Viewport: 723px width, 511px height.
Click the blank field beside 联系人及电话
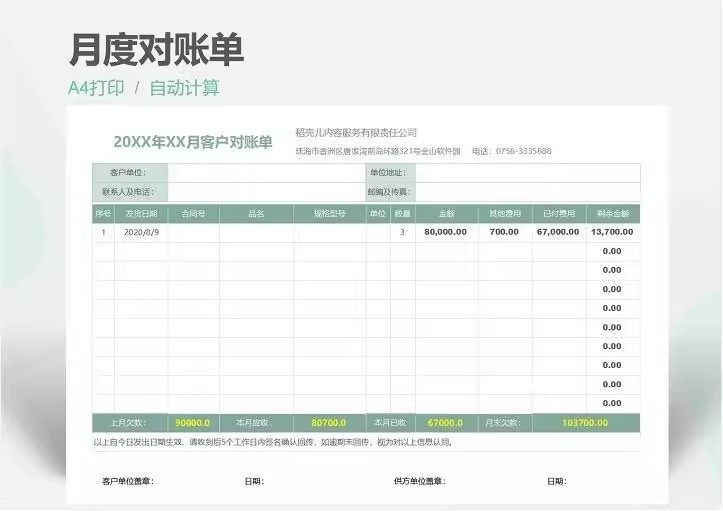(267, 192)
